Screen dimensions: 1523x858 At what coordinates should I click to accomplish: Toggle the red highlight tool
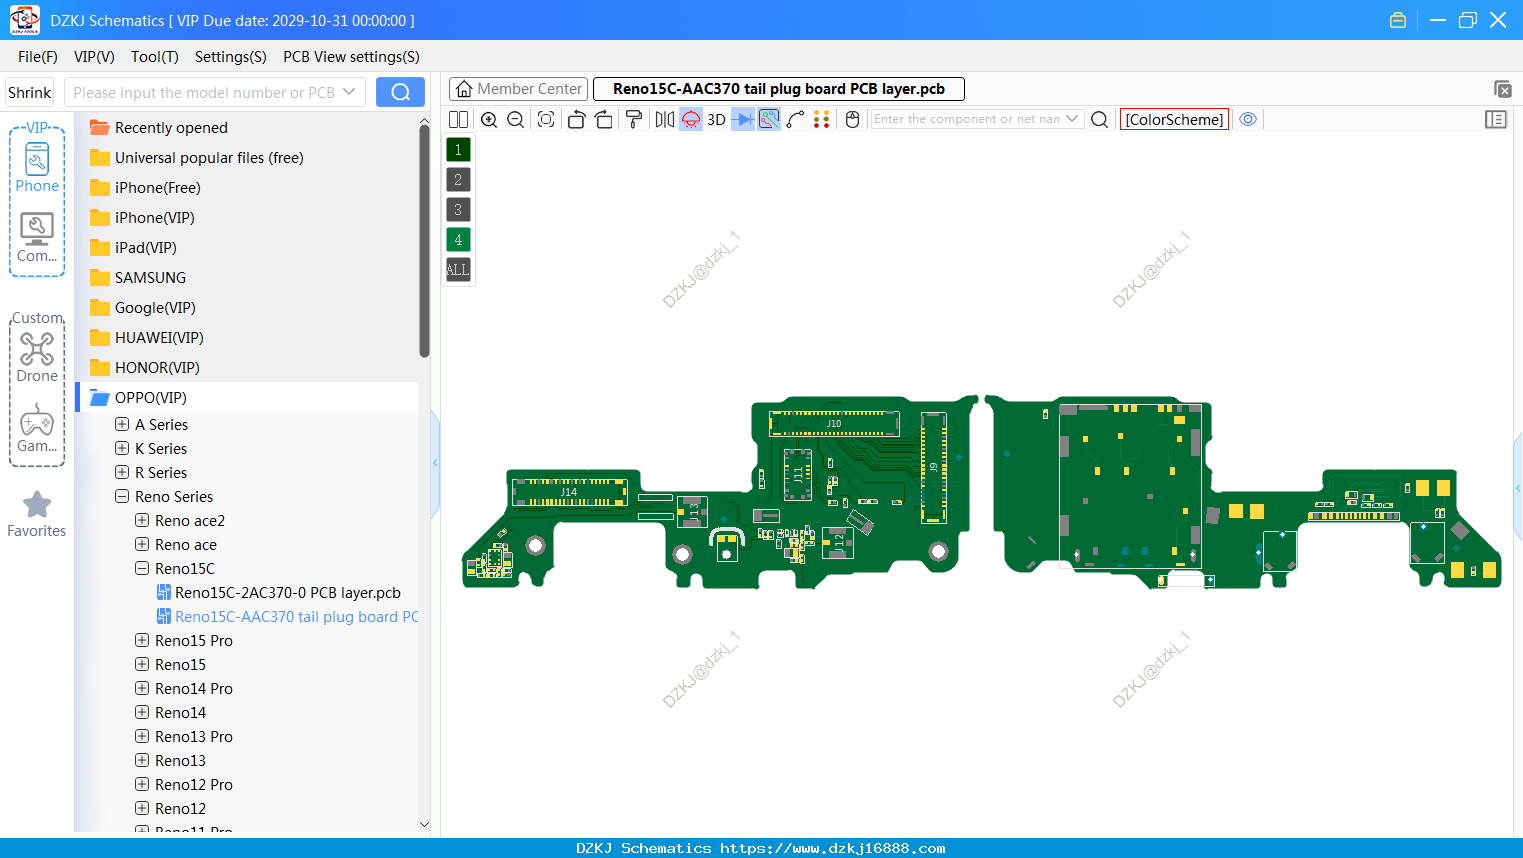[x=691, y=119]
